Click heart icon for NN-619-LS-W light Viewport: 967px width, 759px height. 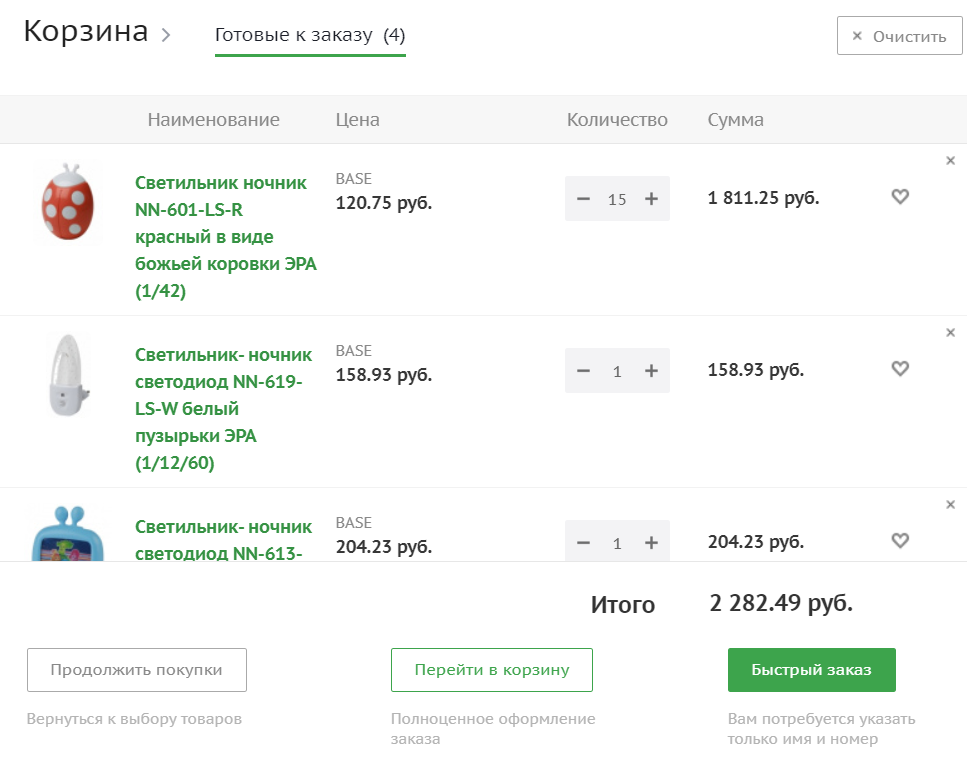(x=900, y=369)
